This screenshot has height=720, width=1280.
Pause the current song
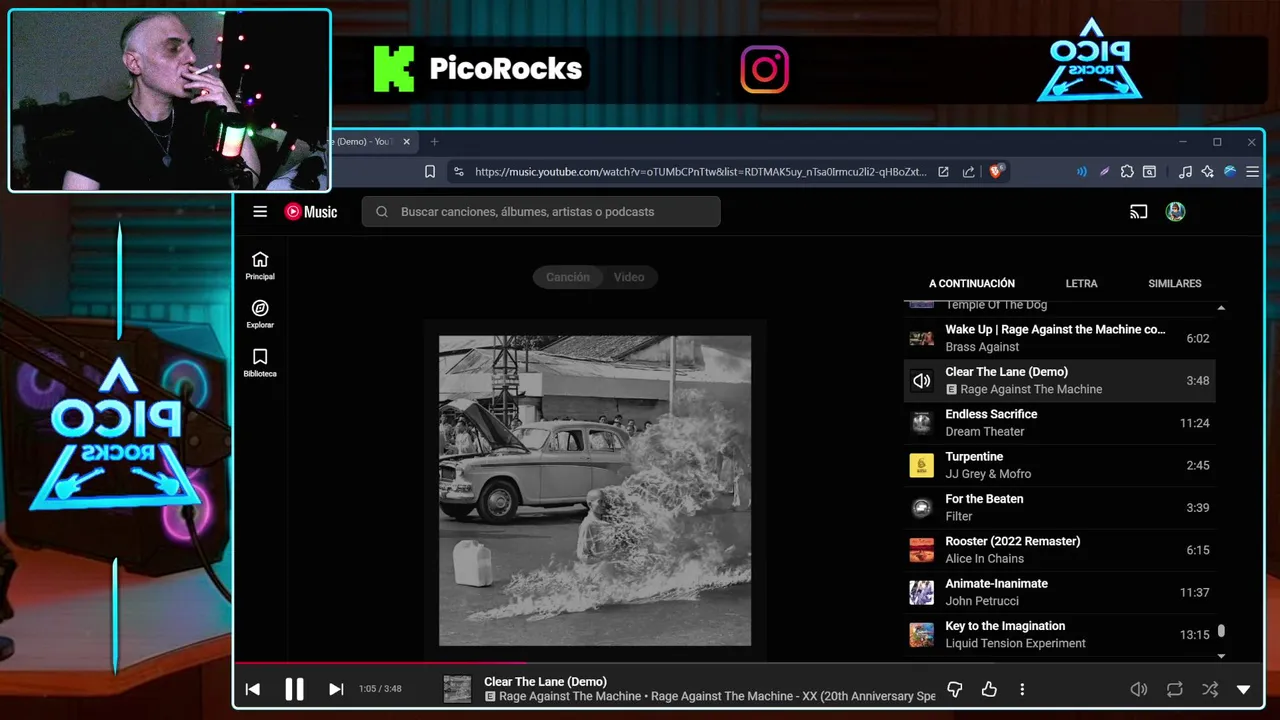coord(294,689)
